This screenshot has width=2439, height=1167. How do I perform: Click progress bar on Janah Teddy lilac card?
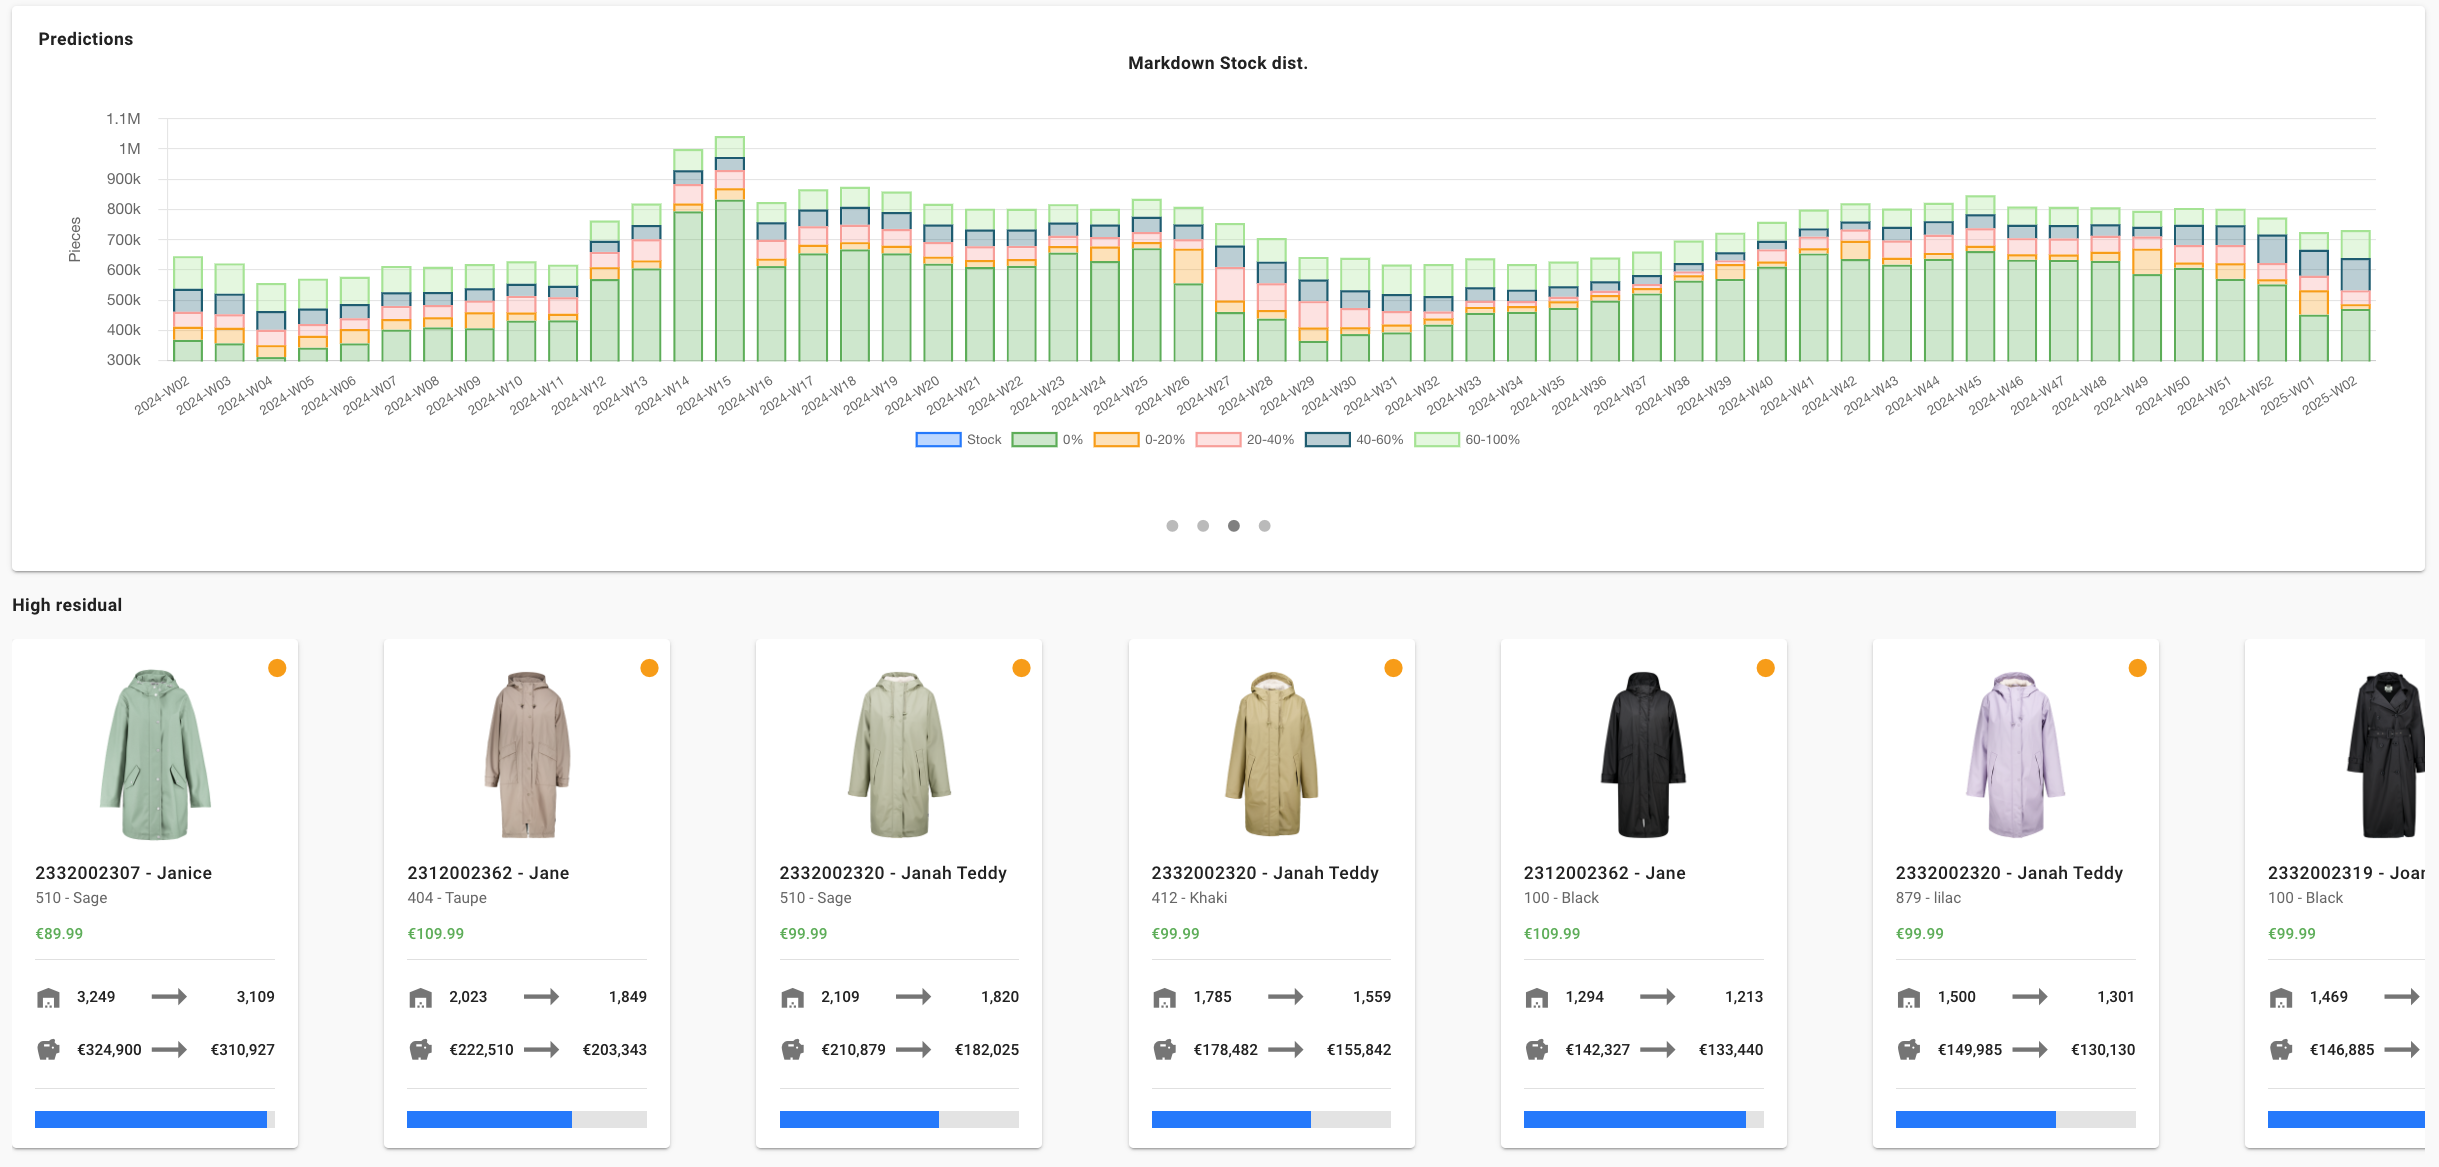(x=2015, y=1120)
